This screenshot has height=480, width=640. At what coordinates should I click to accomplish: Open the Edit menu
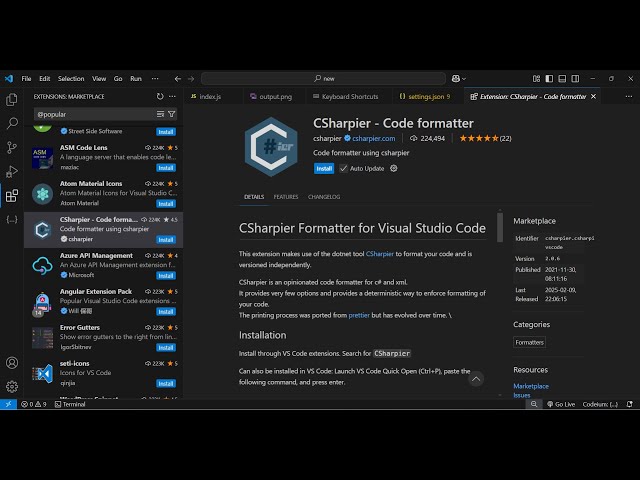point(44,78)
